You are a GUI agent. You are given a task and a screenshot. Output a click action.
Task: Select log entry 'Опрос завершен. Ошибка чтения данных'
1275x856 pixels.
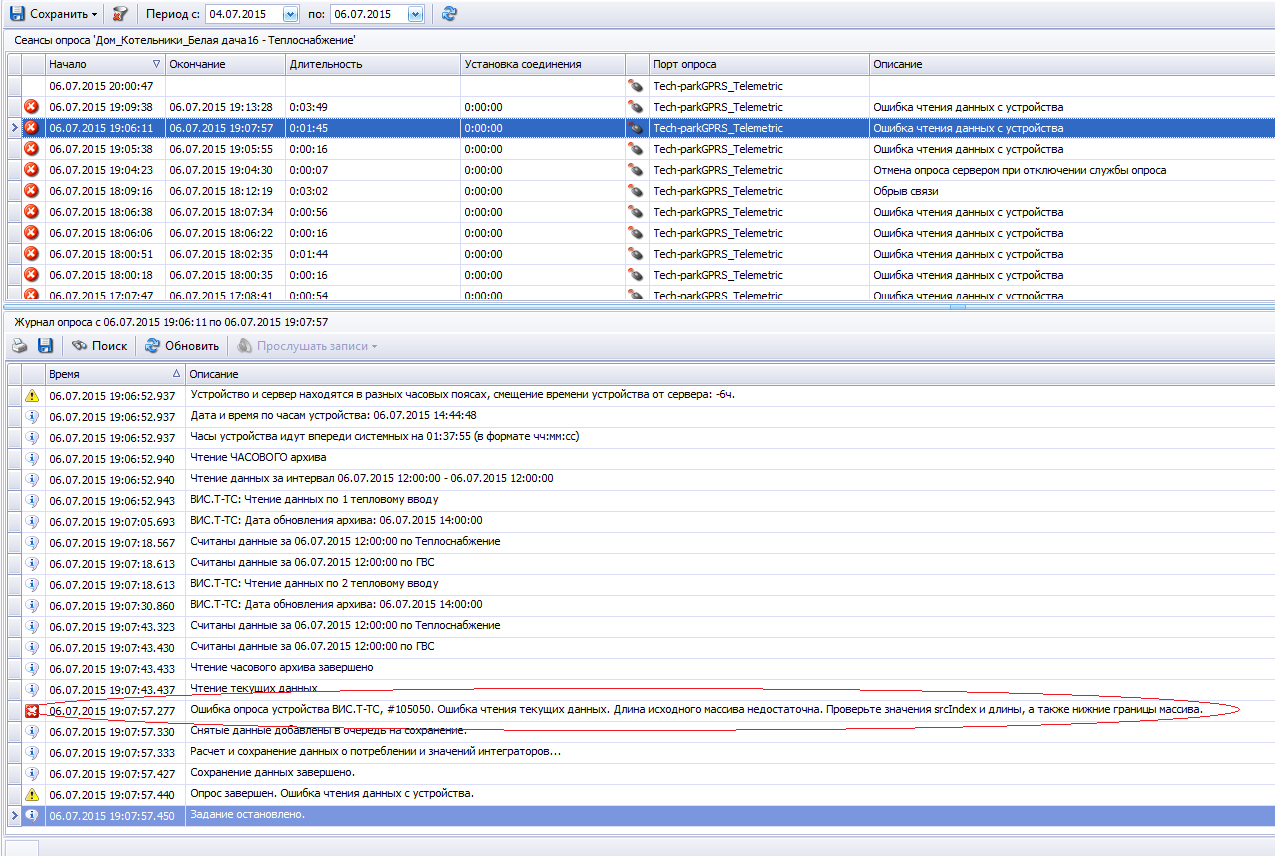[332, 794]
